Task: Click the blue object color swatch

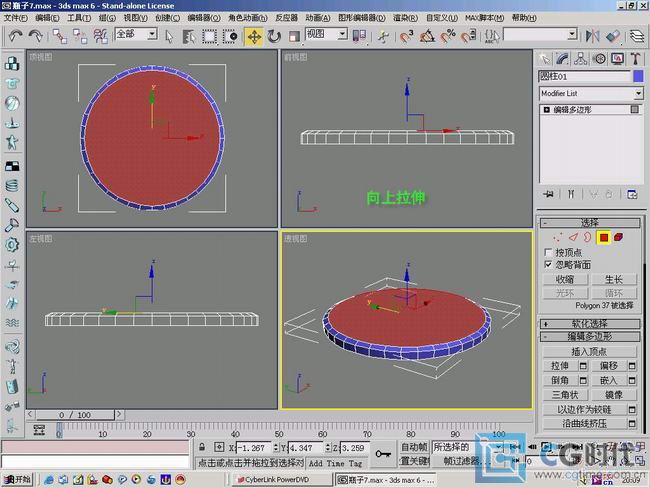Action: (x=638, y=76)
